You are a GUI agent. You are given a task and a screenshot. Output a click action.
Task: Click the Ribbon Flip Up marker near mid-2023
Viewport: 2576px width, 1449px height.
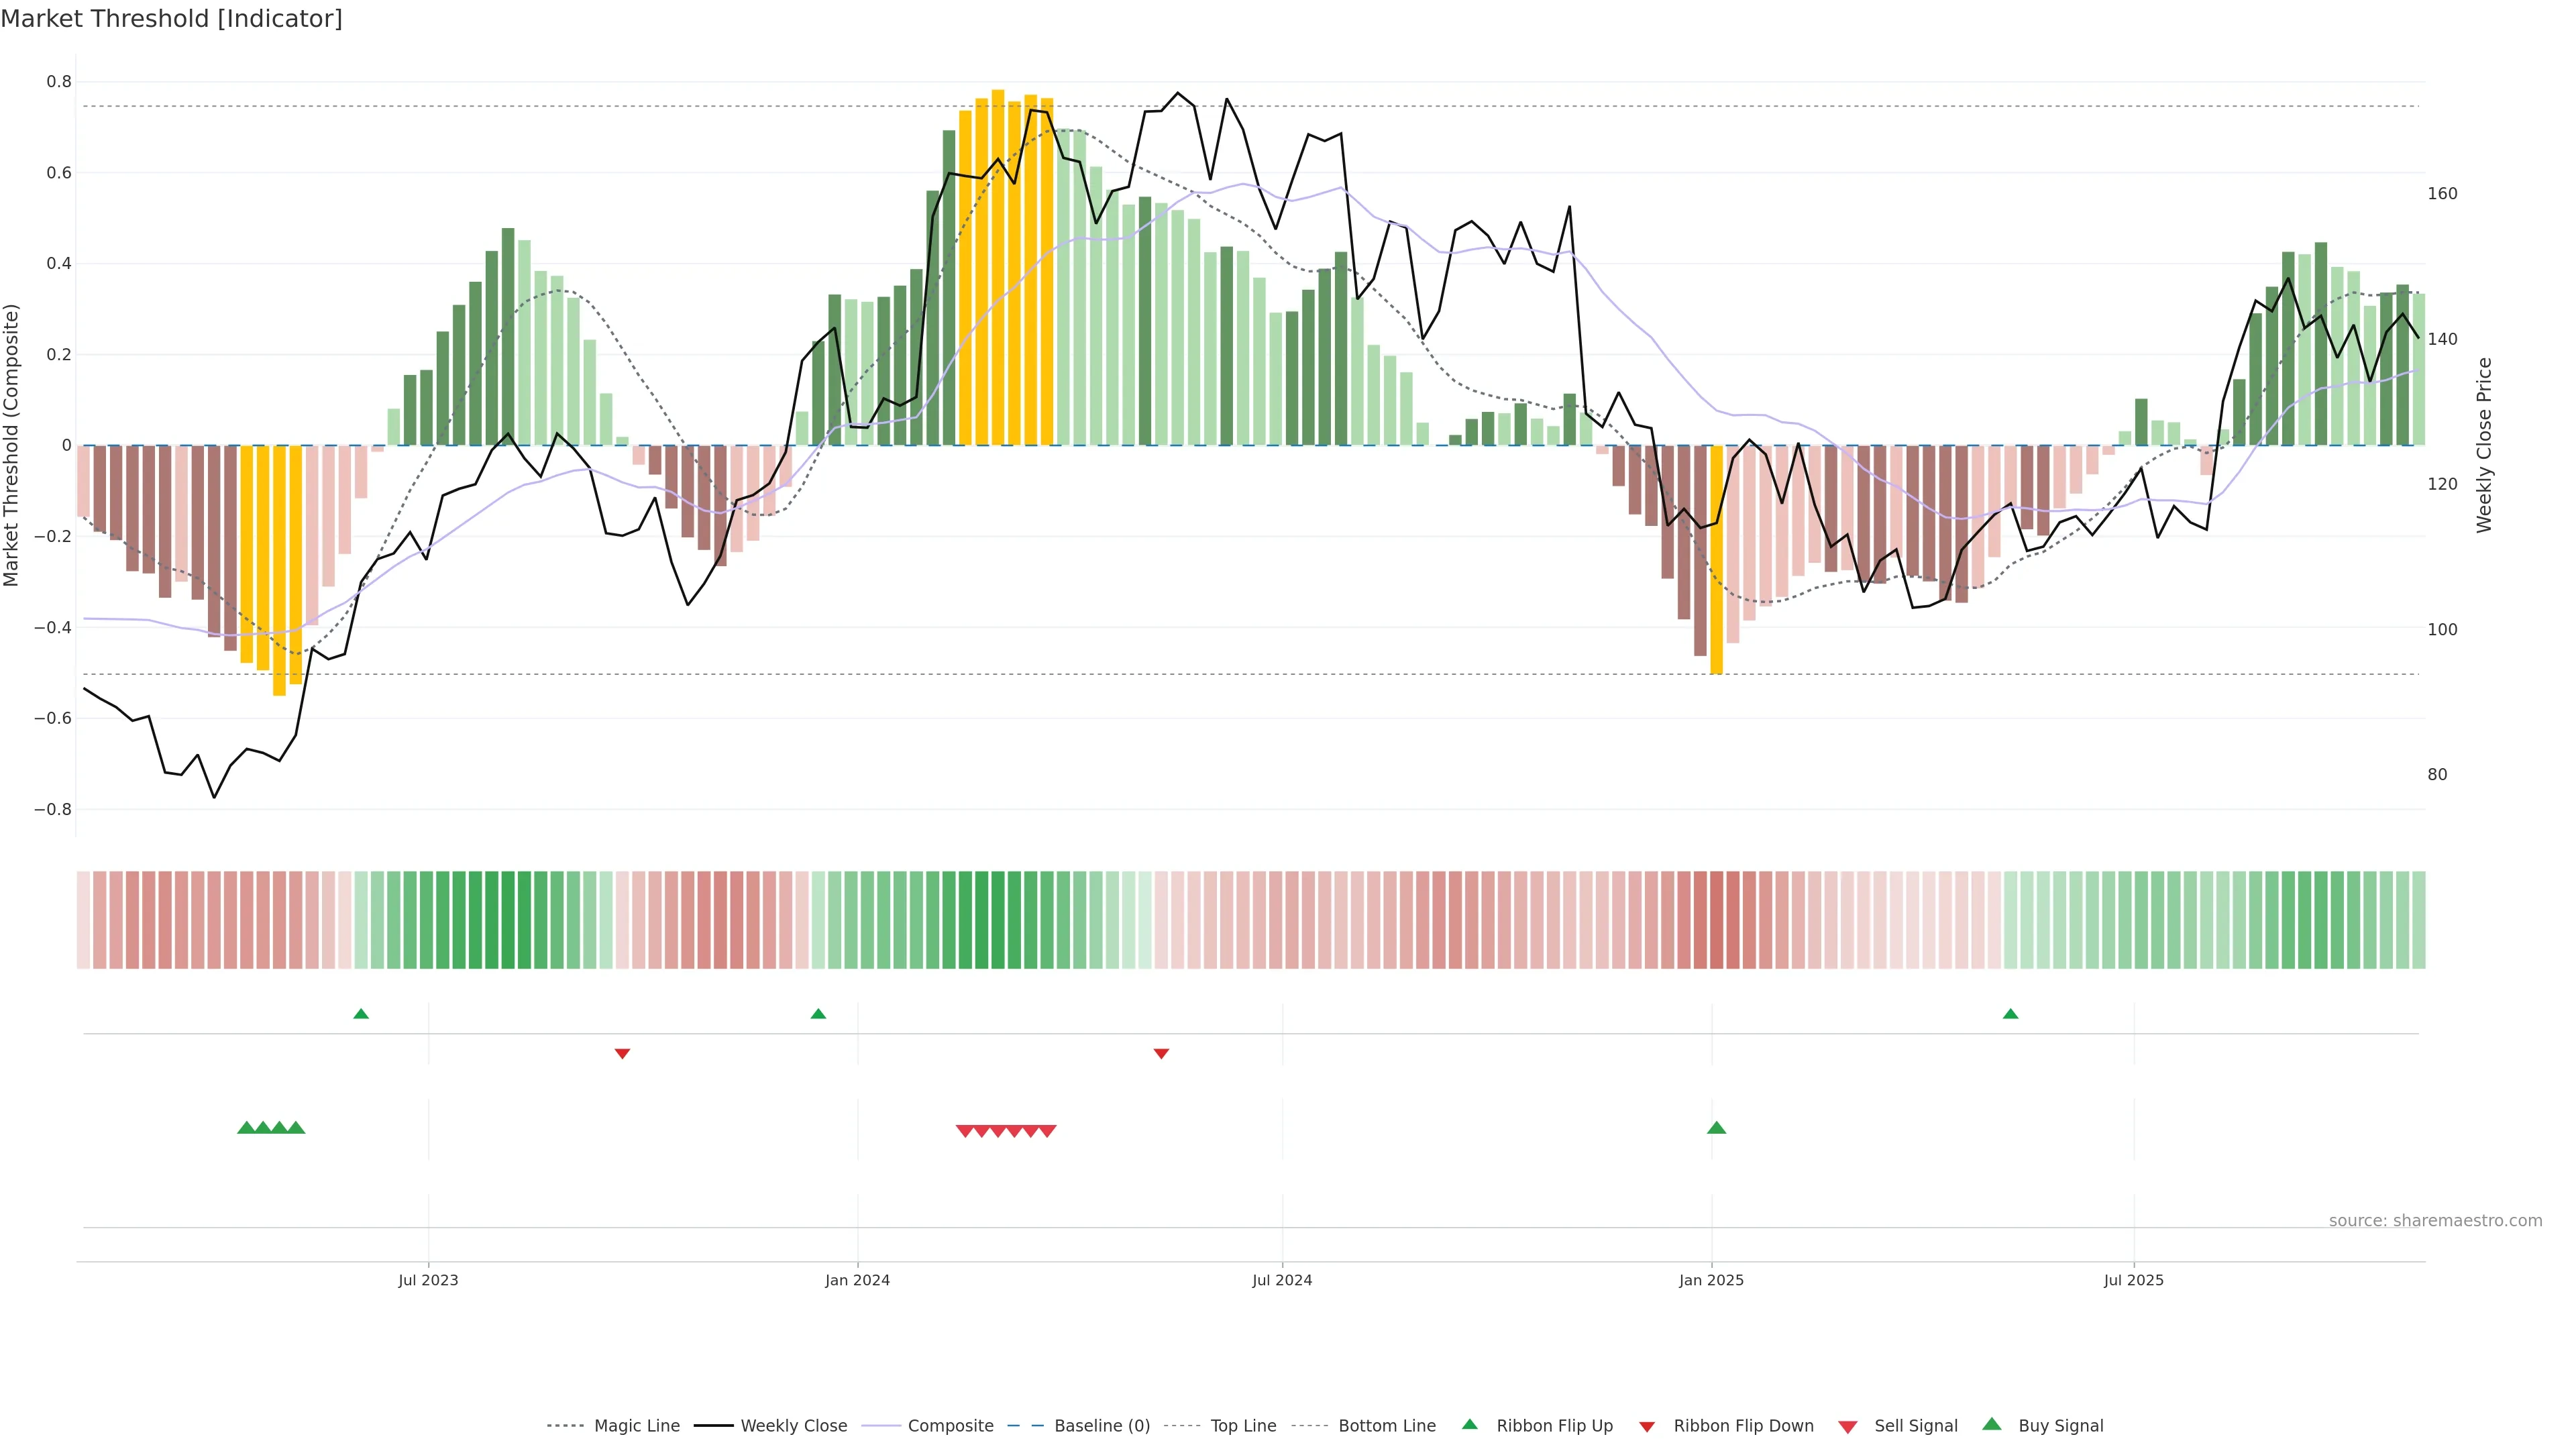pos(361,1014)
